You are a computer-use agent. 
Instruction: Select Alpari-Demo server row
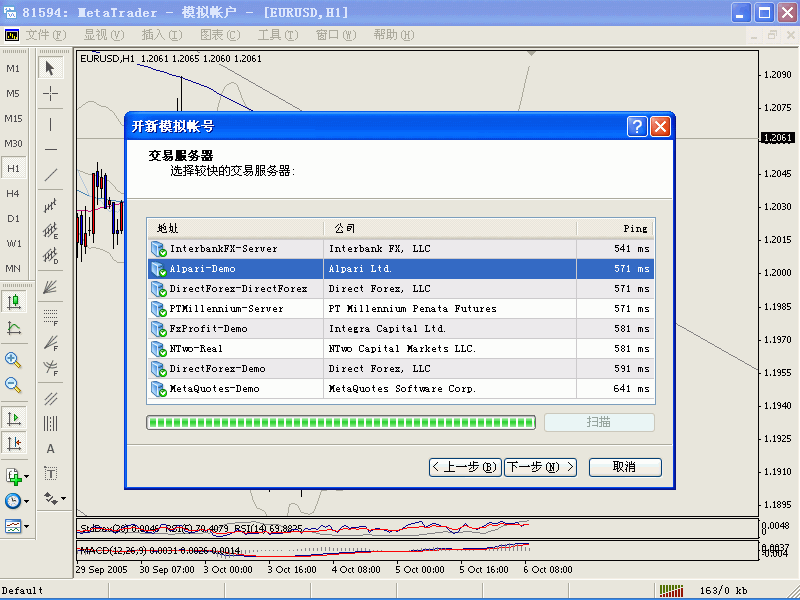(401, 268)
